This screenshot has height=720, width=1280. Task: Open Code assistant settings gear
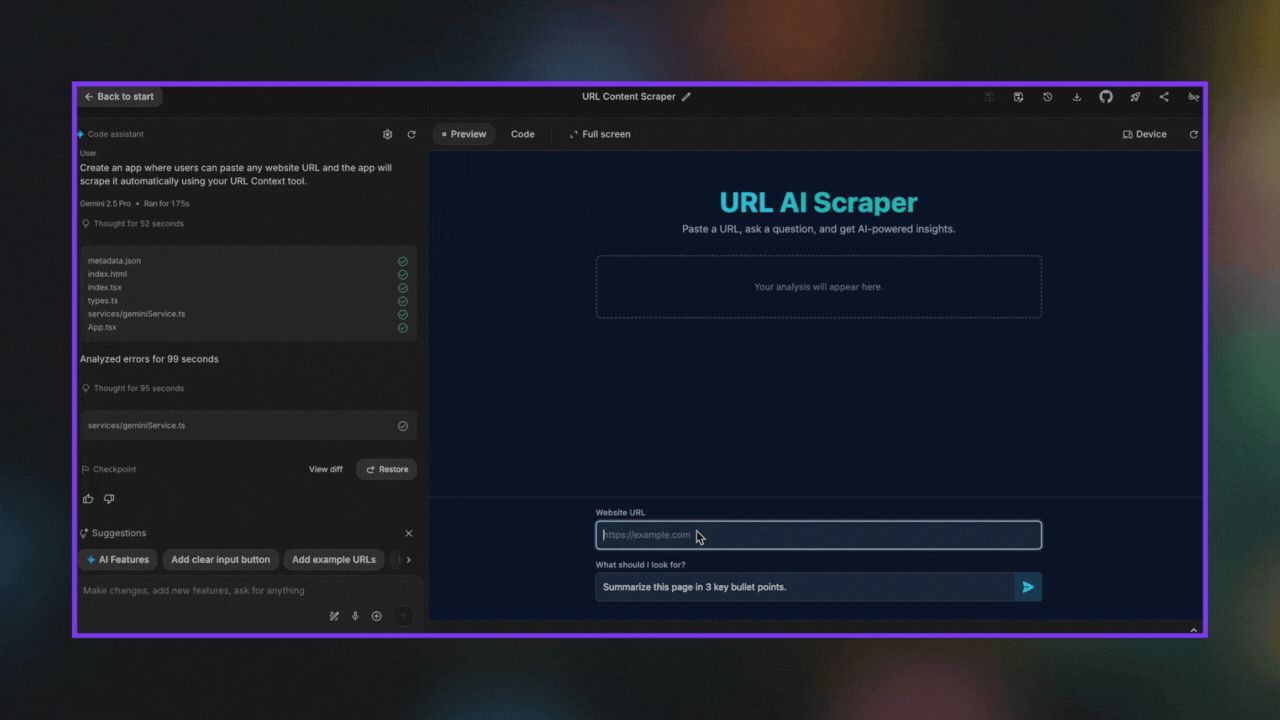[x=388, y=134]
